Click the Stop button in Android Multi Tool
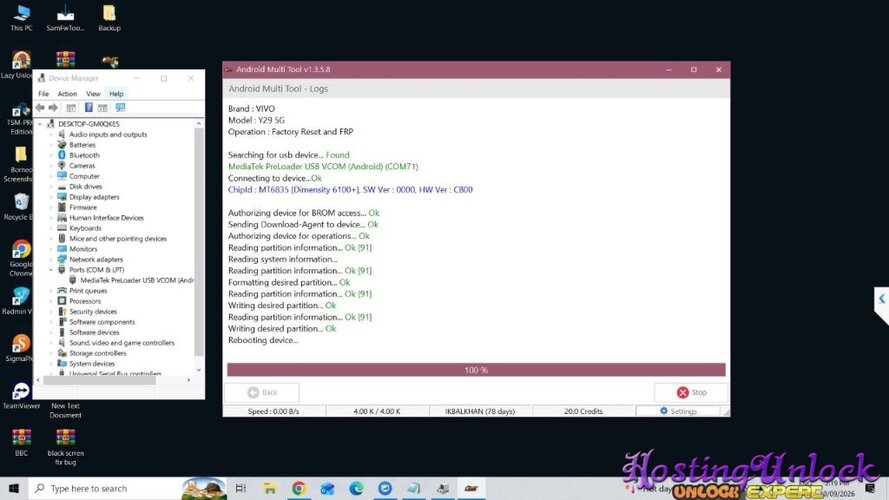Screen dimensions: 889x500 [x=691, y=392]
